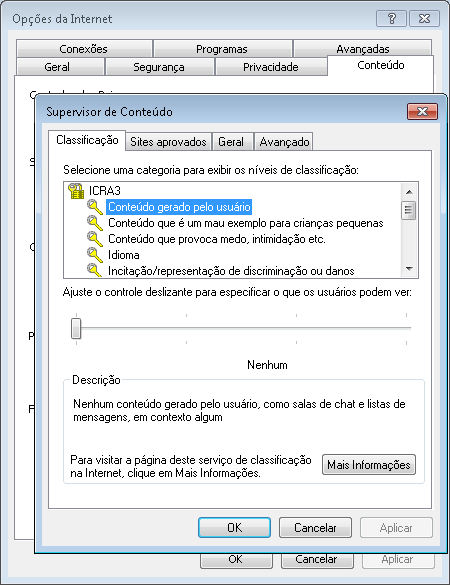Close the Supervisor de Conteúdo dialog
Screen dimensions: 450x585
point(422,112)
